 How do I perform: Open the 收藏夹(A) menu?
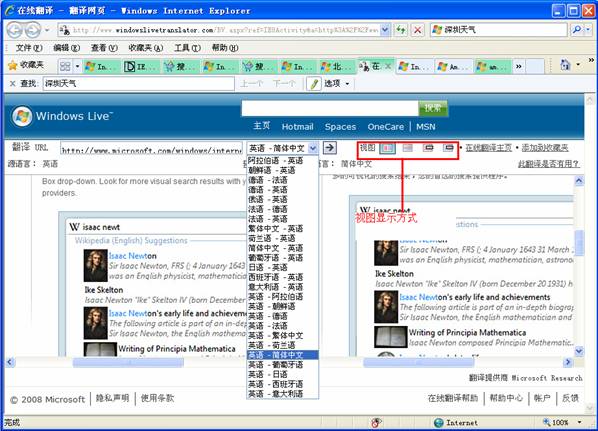pyautogui.click(x=146, y=48)
